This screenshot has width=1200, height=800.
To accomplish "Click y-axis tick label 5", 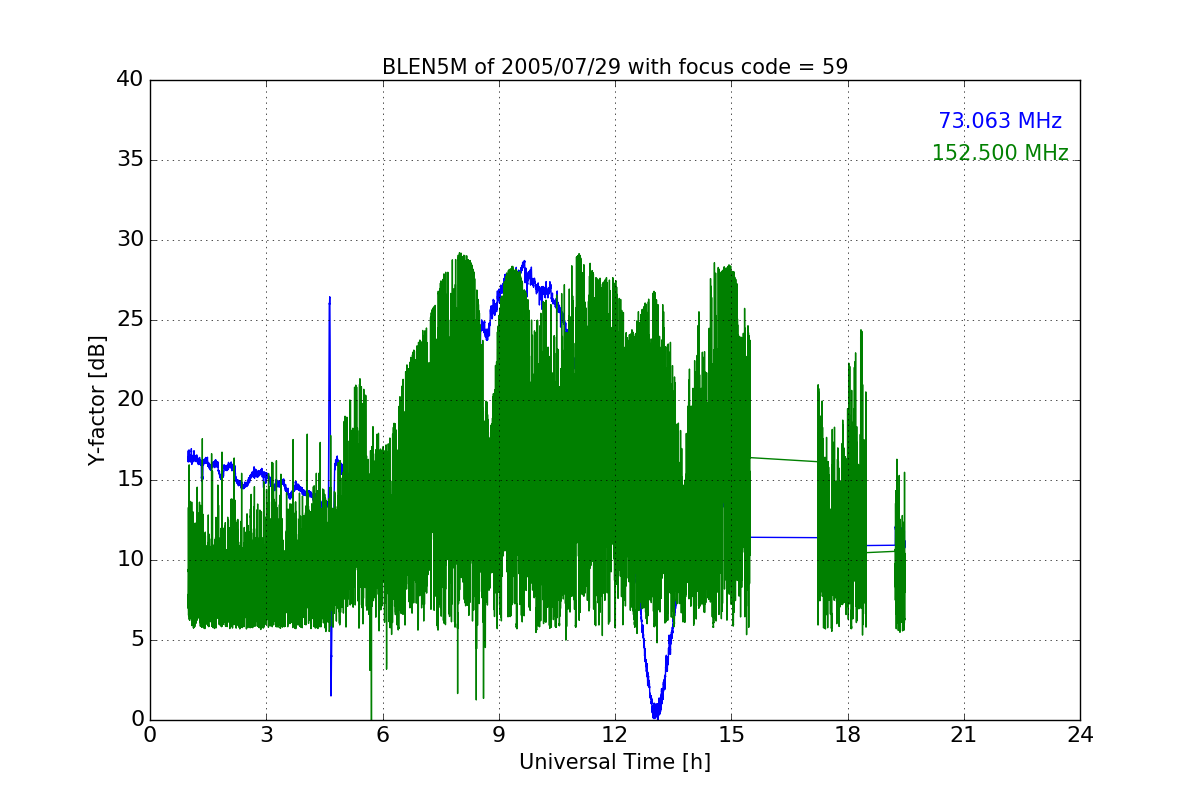I will tap(136, 640).
